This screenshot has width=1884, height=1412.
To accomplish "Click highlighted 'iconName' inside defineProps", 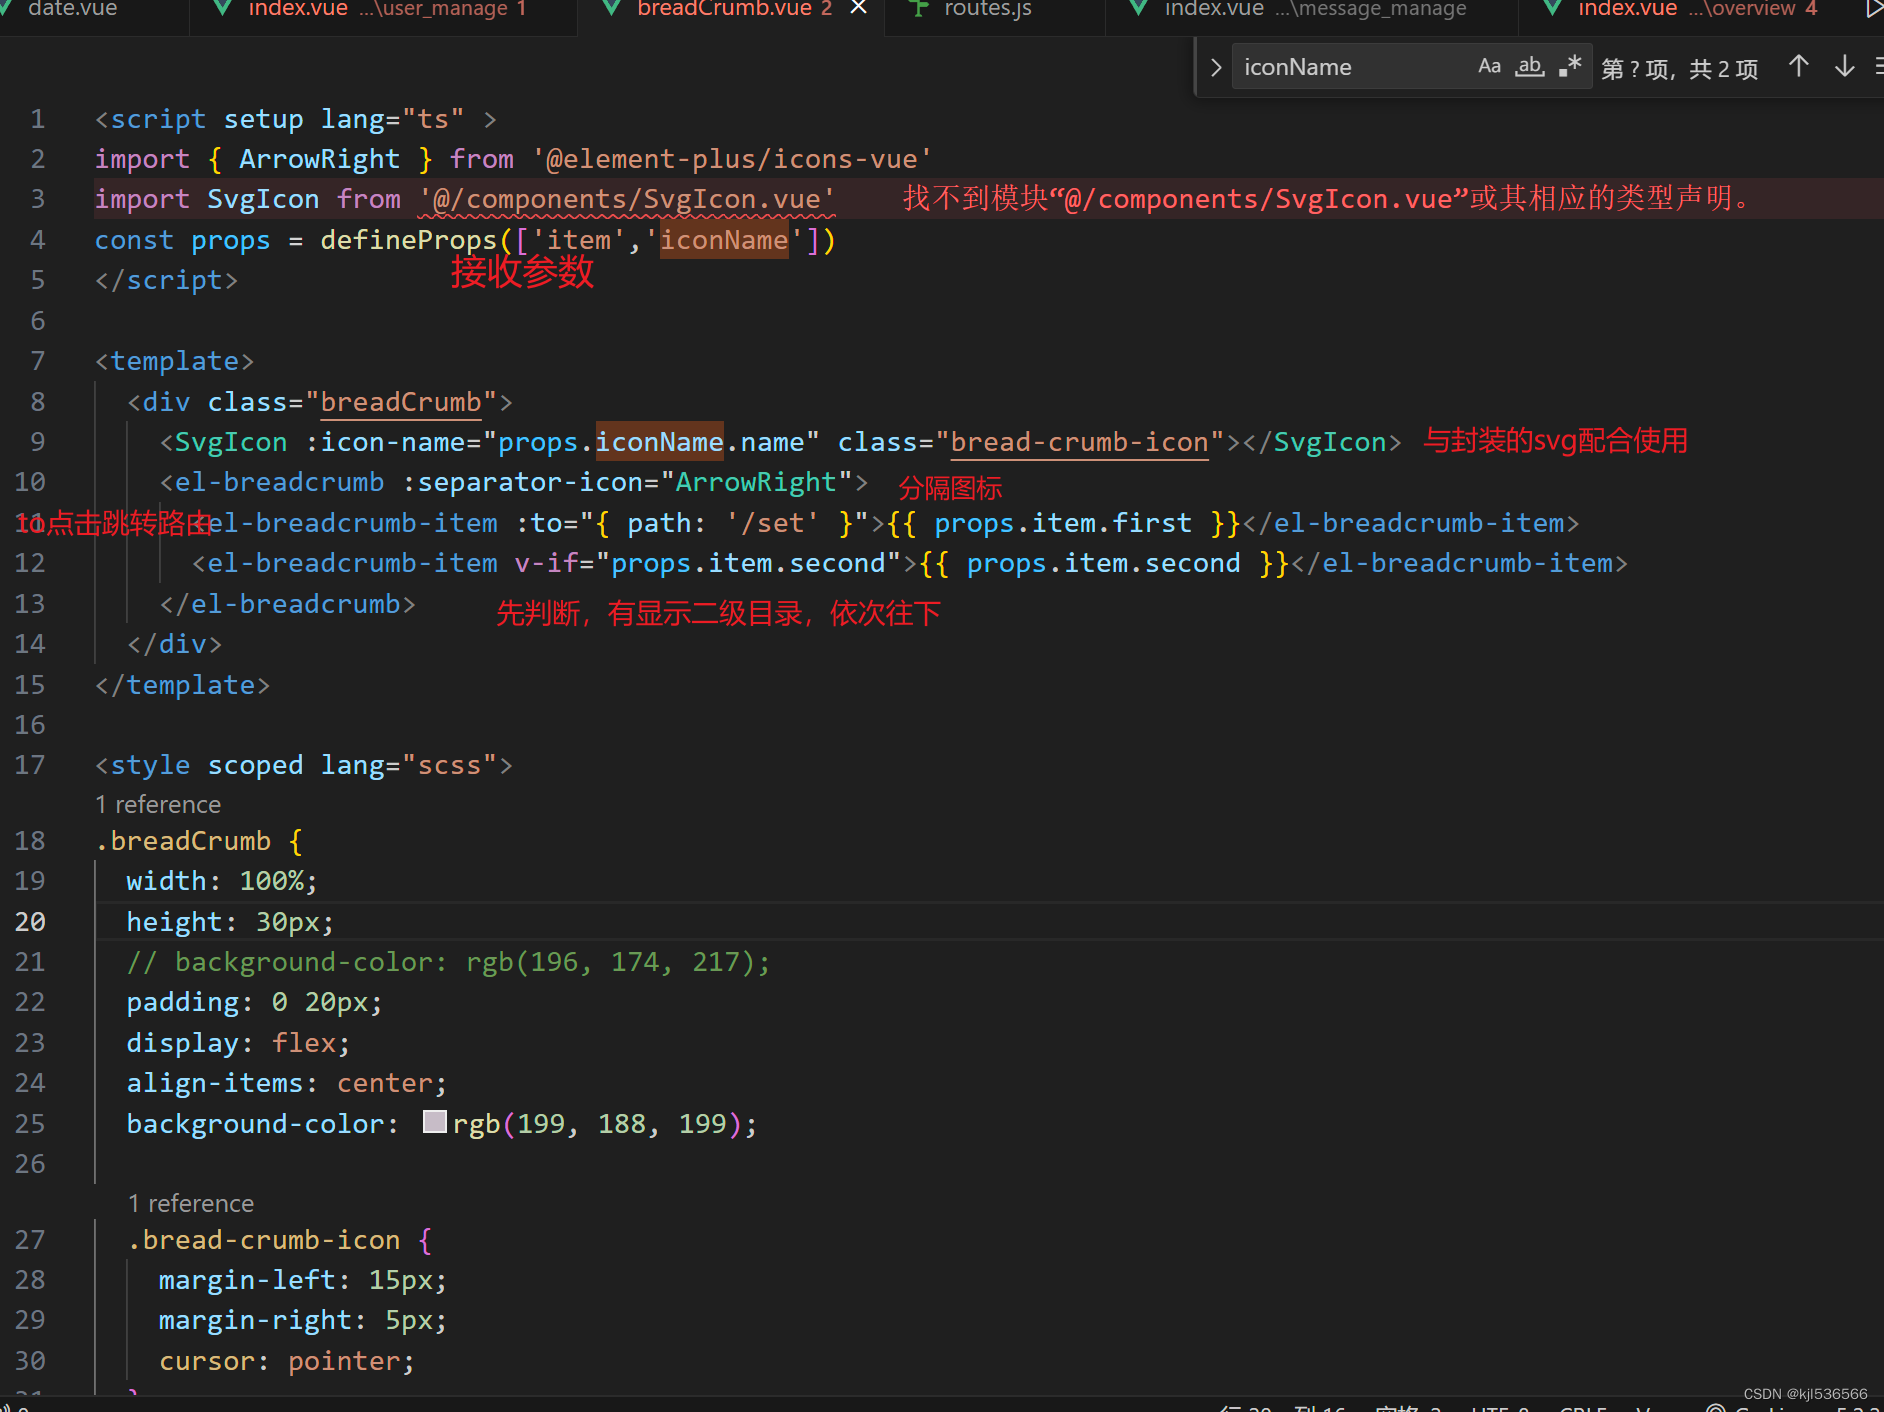I will pos(724,240).
